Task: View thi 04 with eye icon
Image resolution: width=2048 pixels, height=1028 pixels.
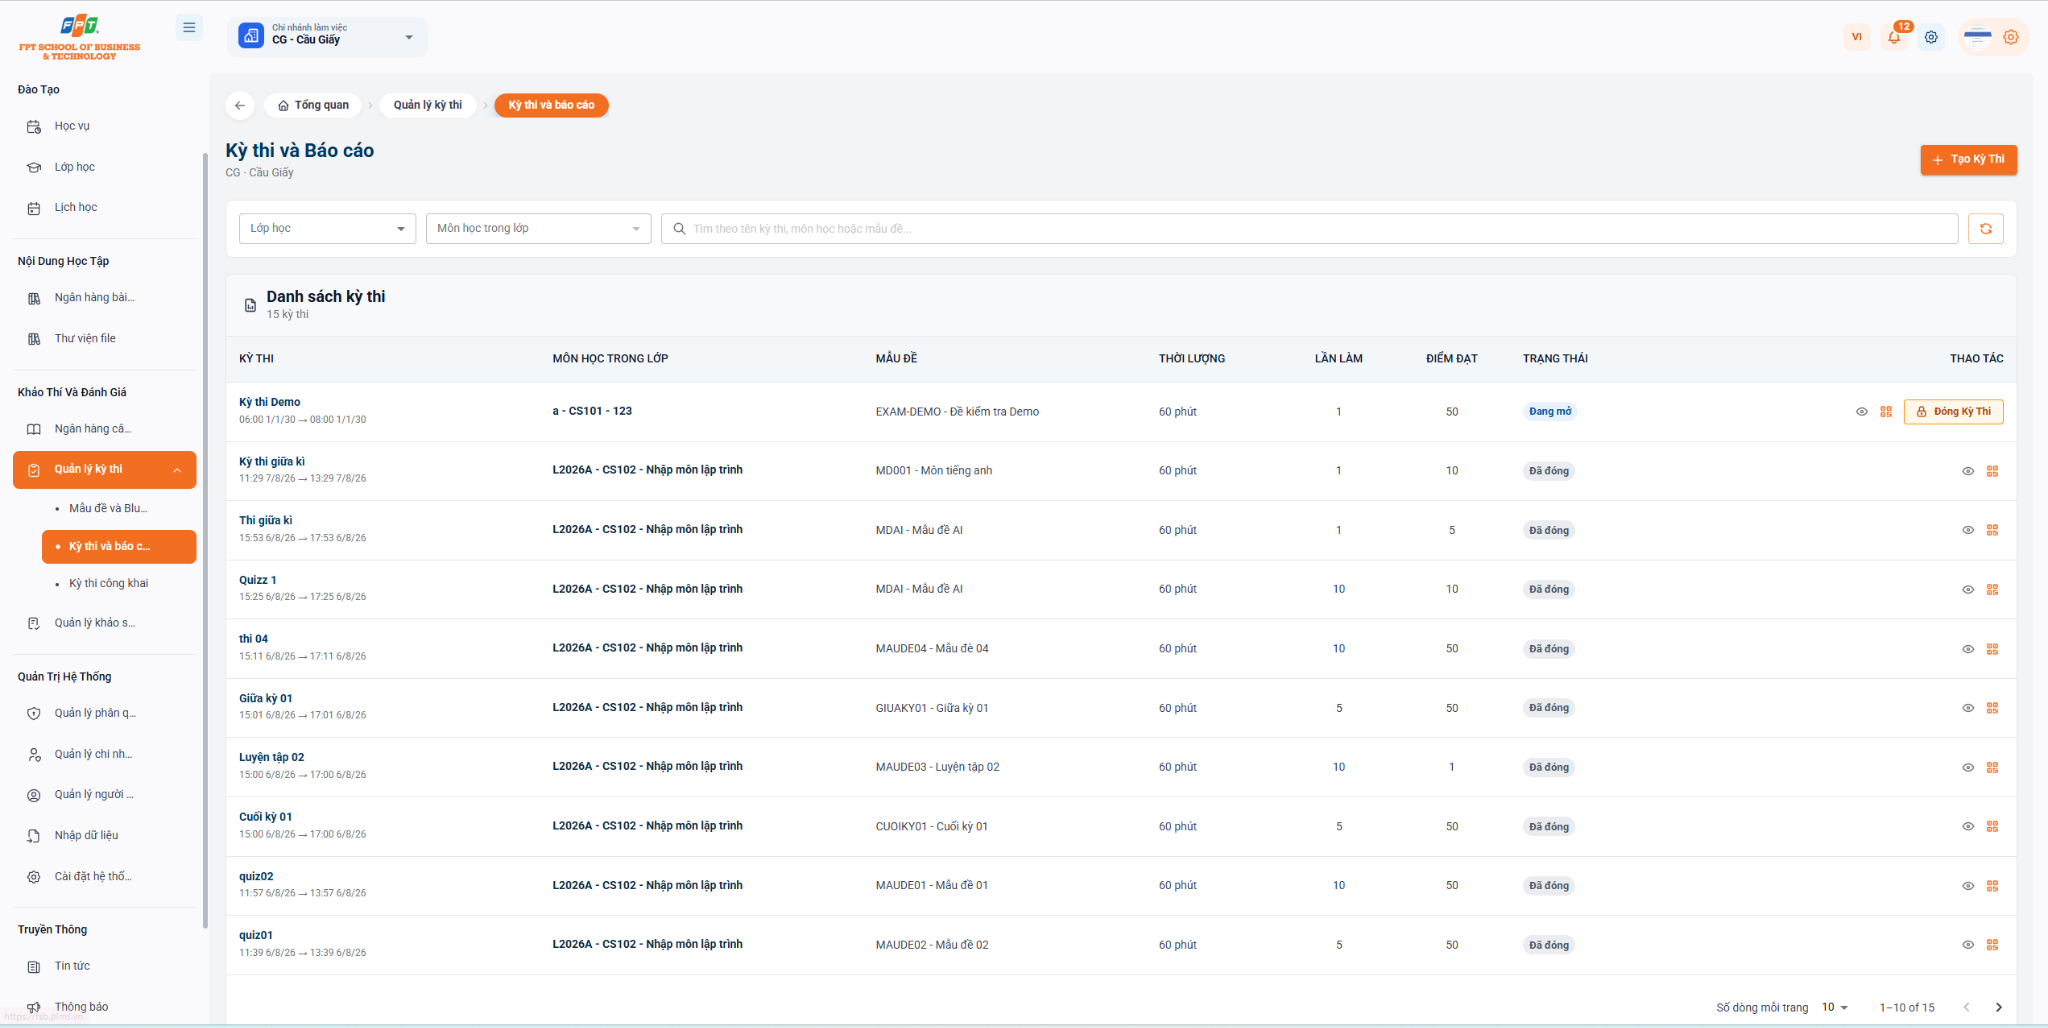Action: pos(1968,649)
